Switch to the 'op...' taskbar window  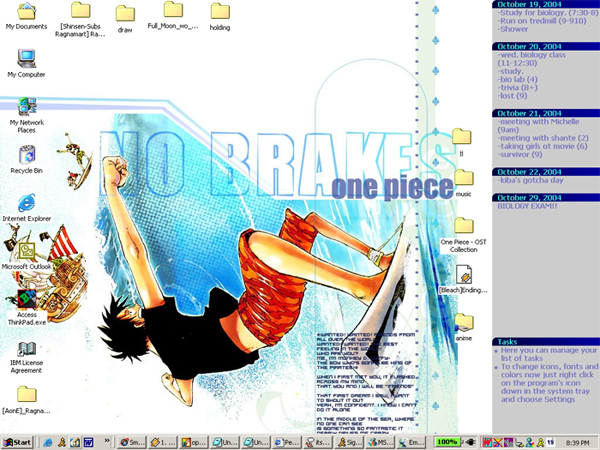(194, 443)
